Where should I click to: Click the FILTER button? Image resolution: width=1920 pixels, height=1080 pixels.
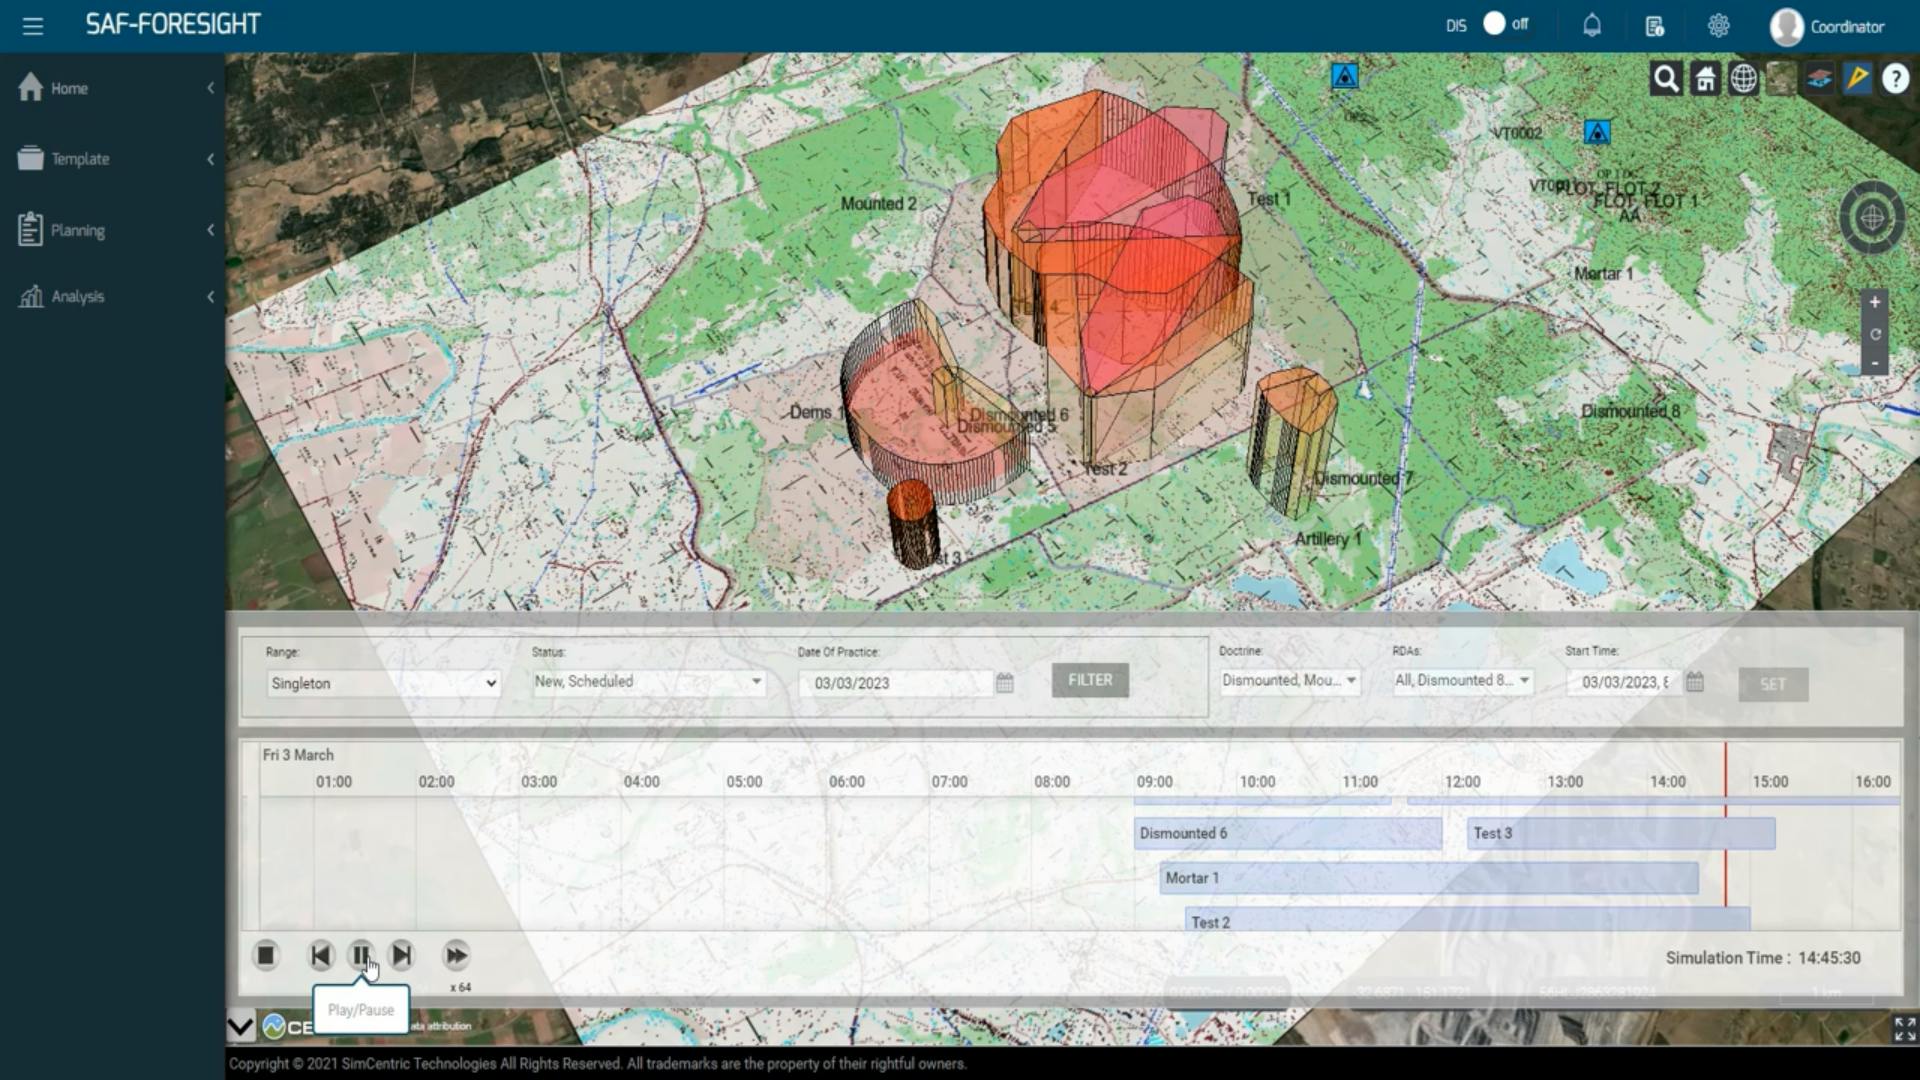[x=1089, y=680]
